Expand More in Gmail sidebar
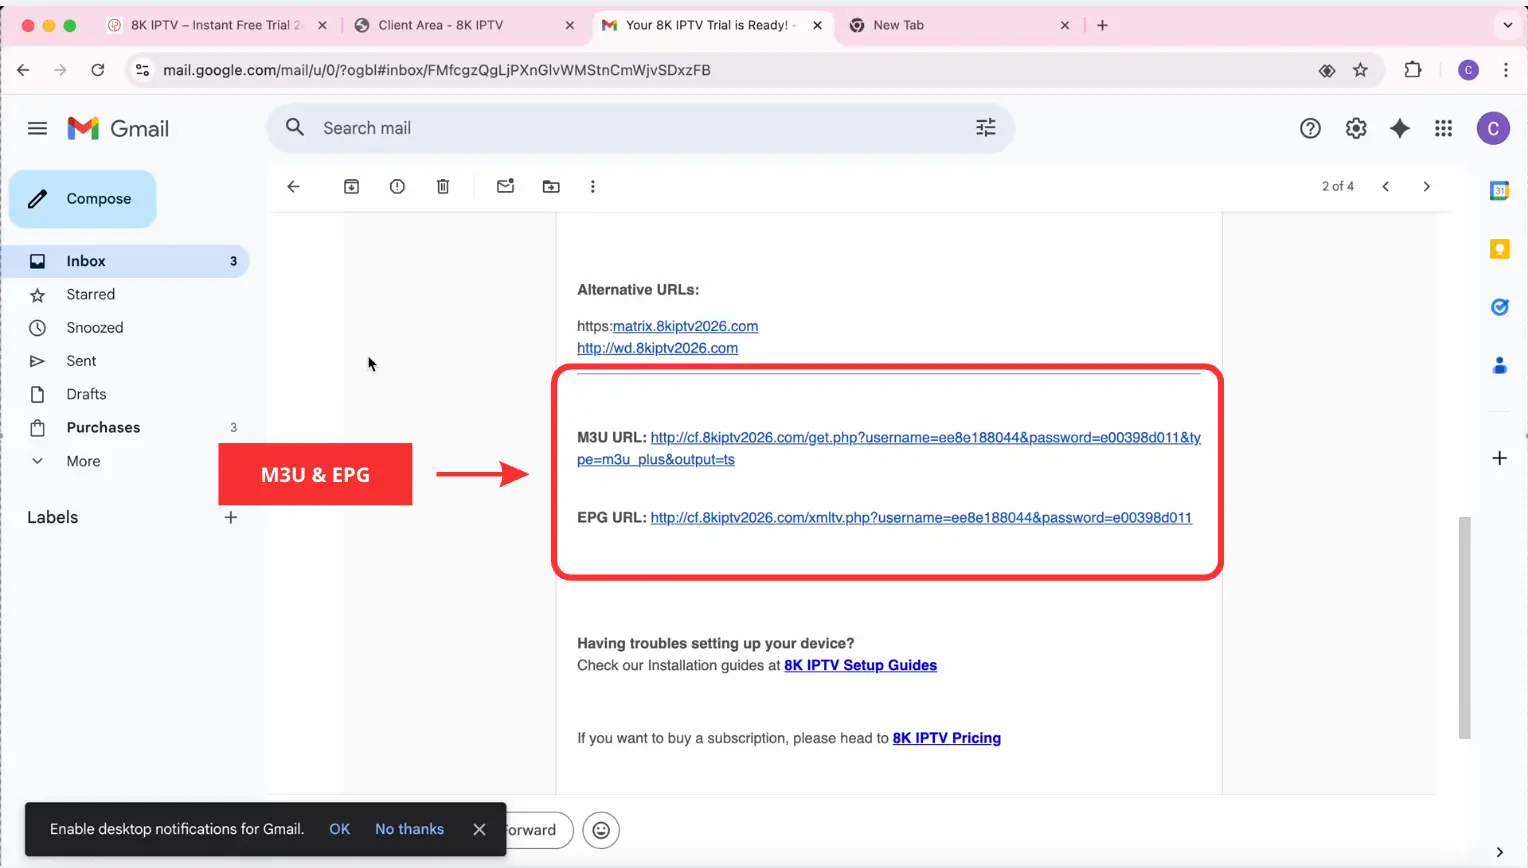 point(83,461)
